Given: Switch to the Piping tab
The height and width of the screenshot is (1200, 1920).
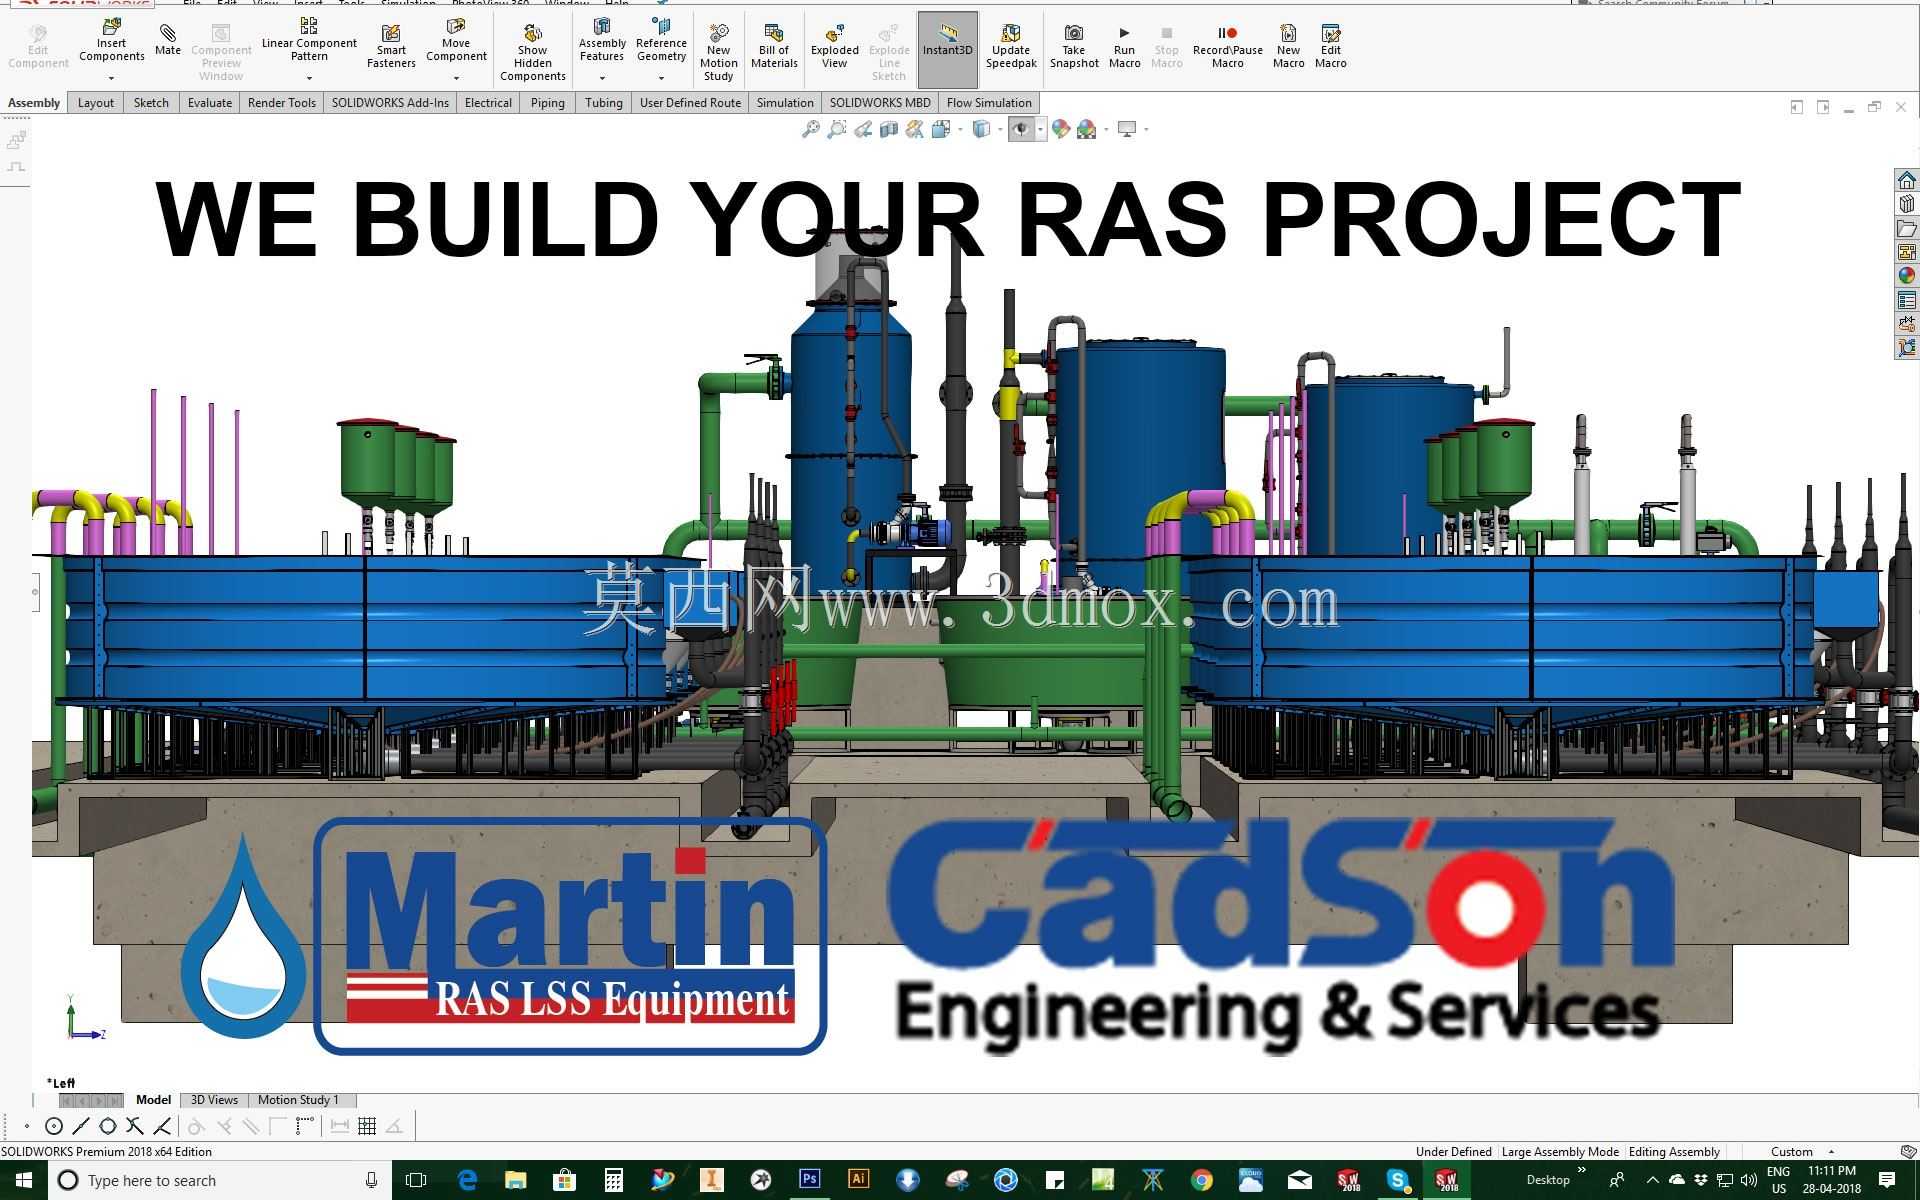Looking at the screenshot, I should tap(547, 102).
